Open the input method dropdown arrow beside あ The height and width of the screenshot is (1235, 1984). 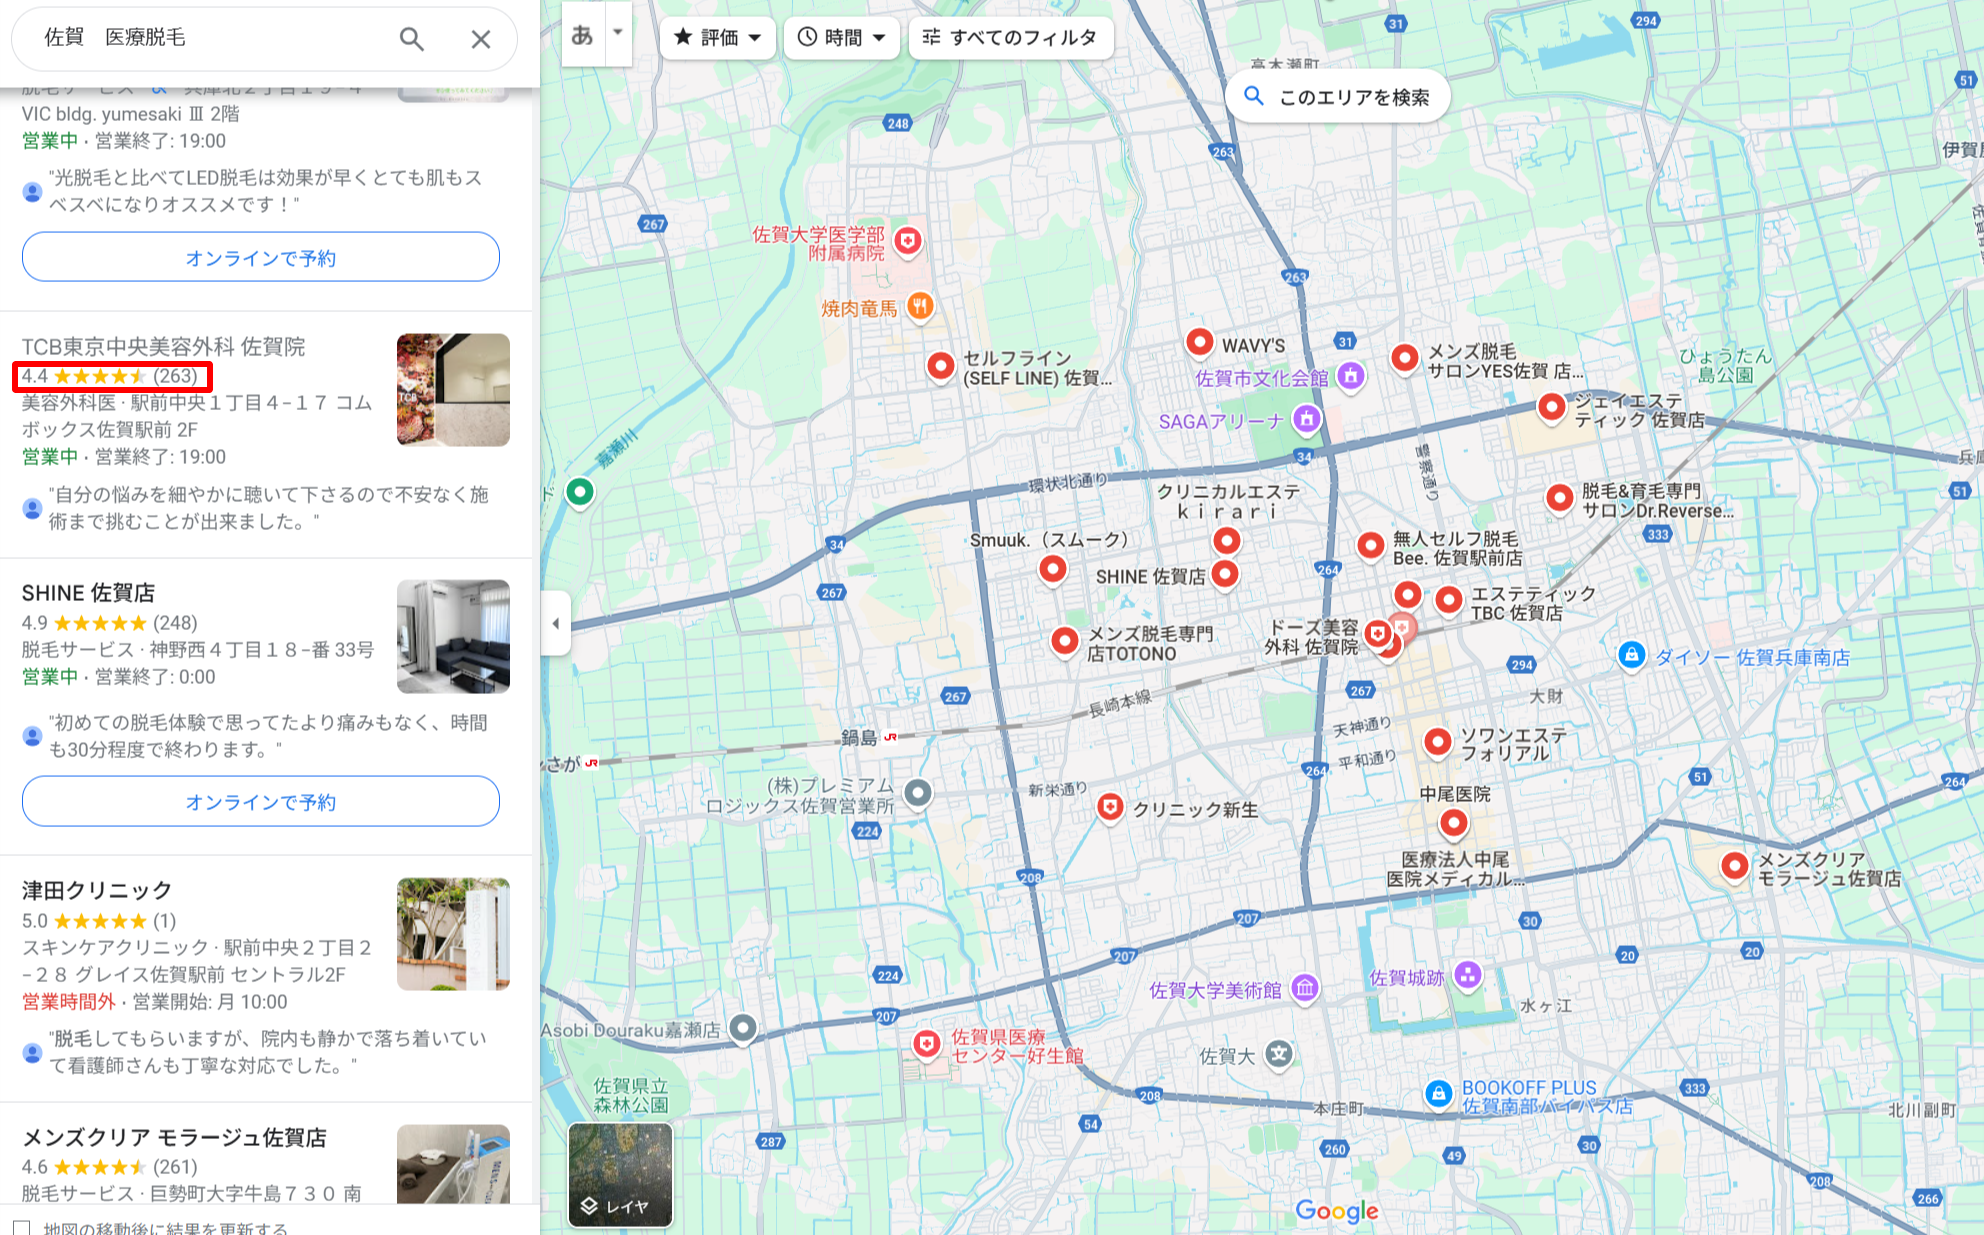tap(618, 33)
